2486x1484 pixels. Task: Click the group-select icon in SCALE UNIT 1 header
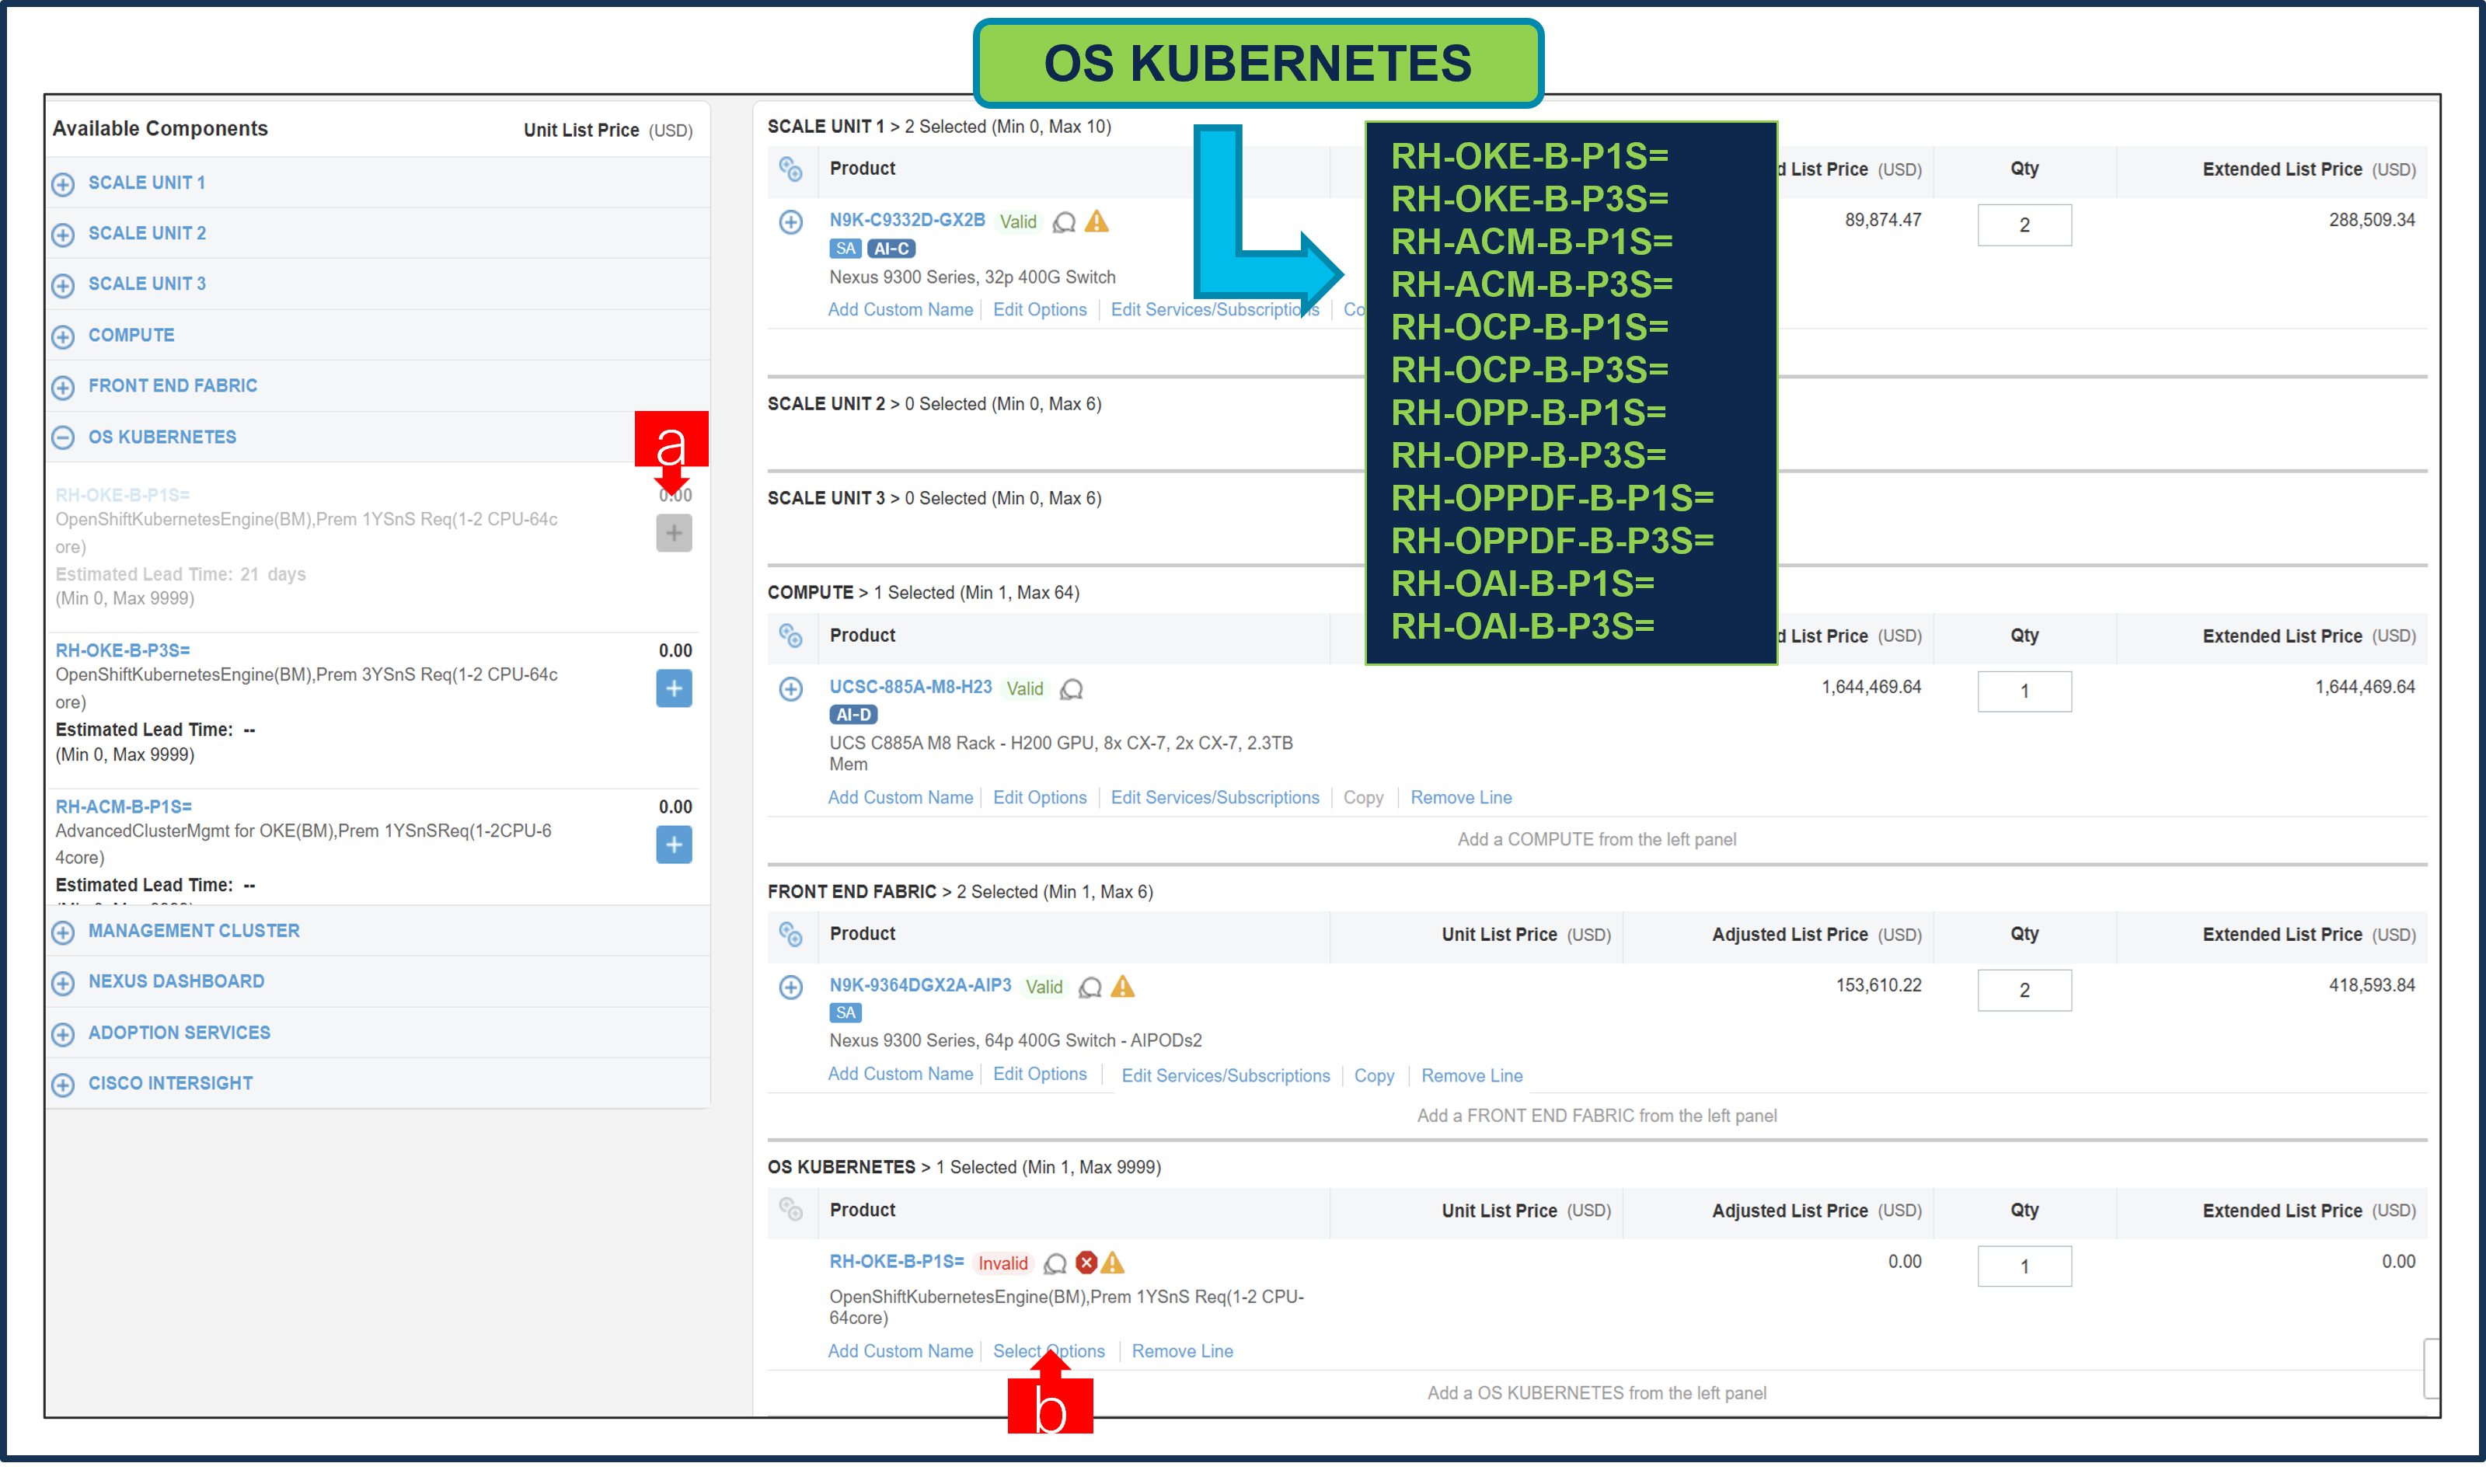[791, 170]
